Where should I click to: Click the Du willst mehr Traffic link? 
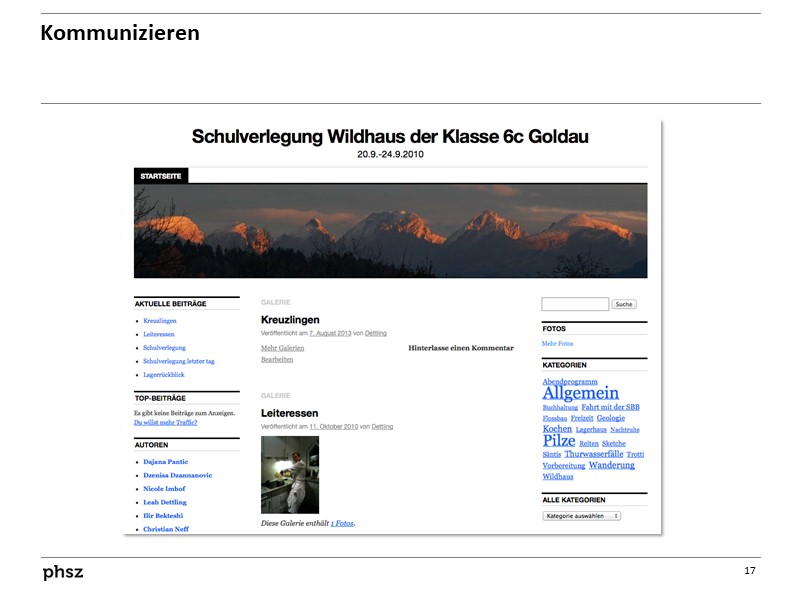[165, 423]
